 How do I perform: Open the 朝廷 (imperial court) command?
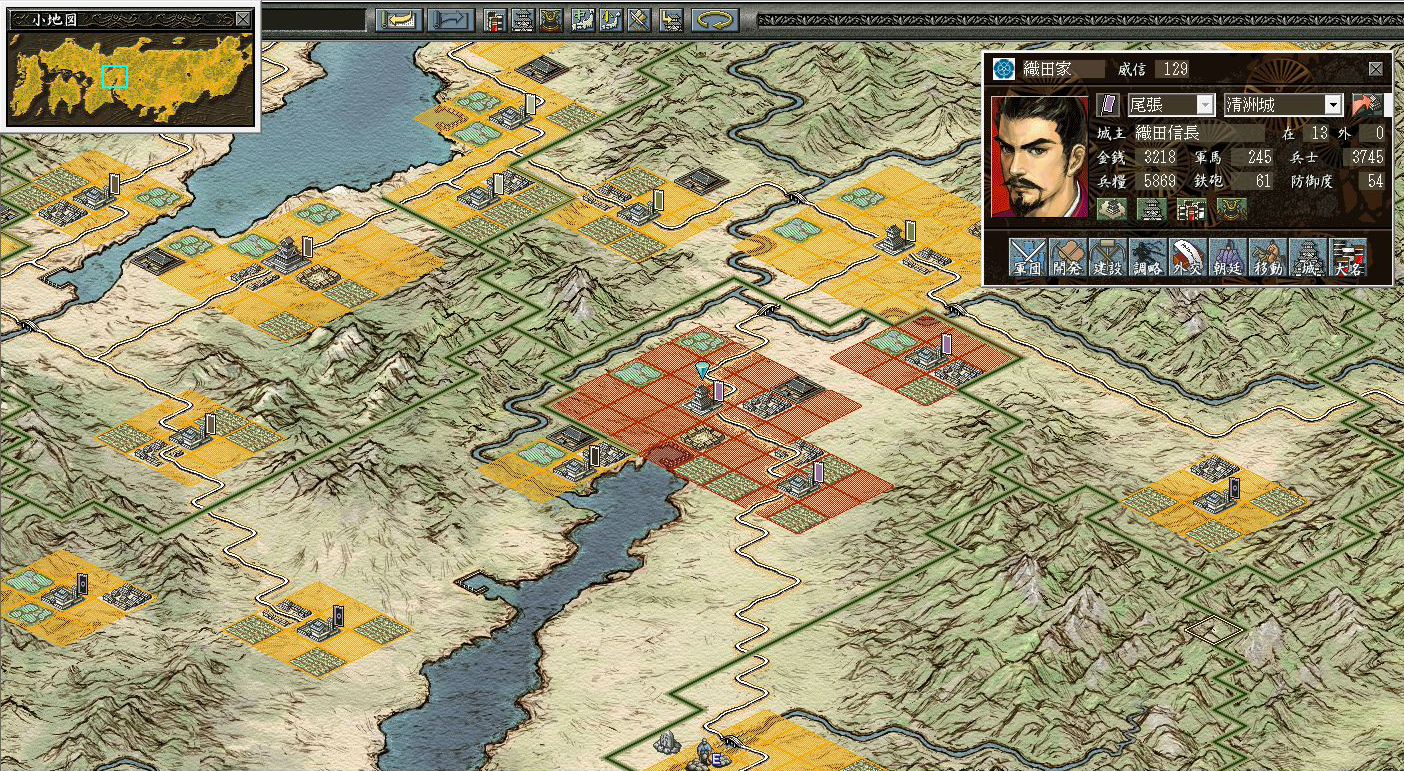pos(1227,258)
